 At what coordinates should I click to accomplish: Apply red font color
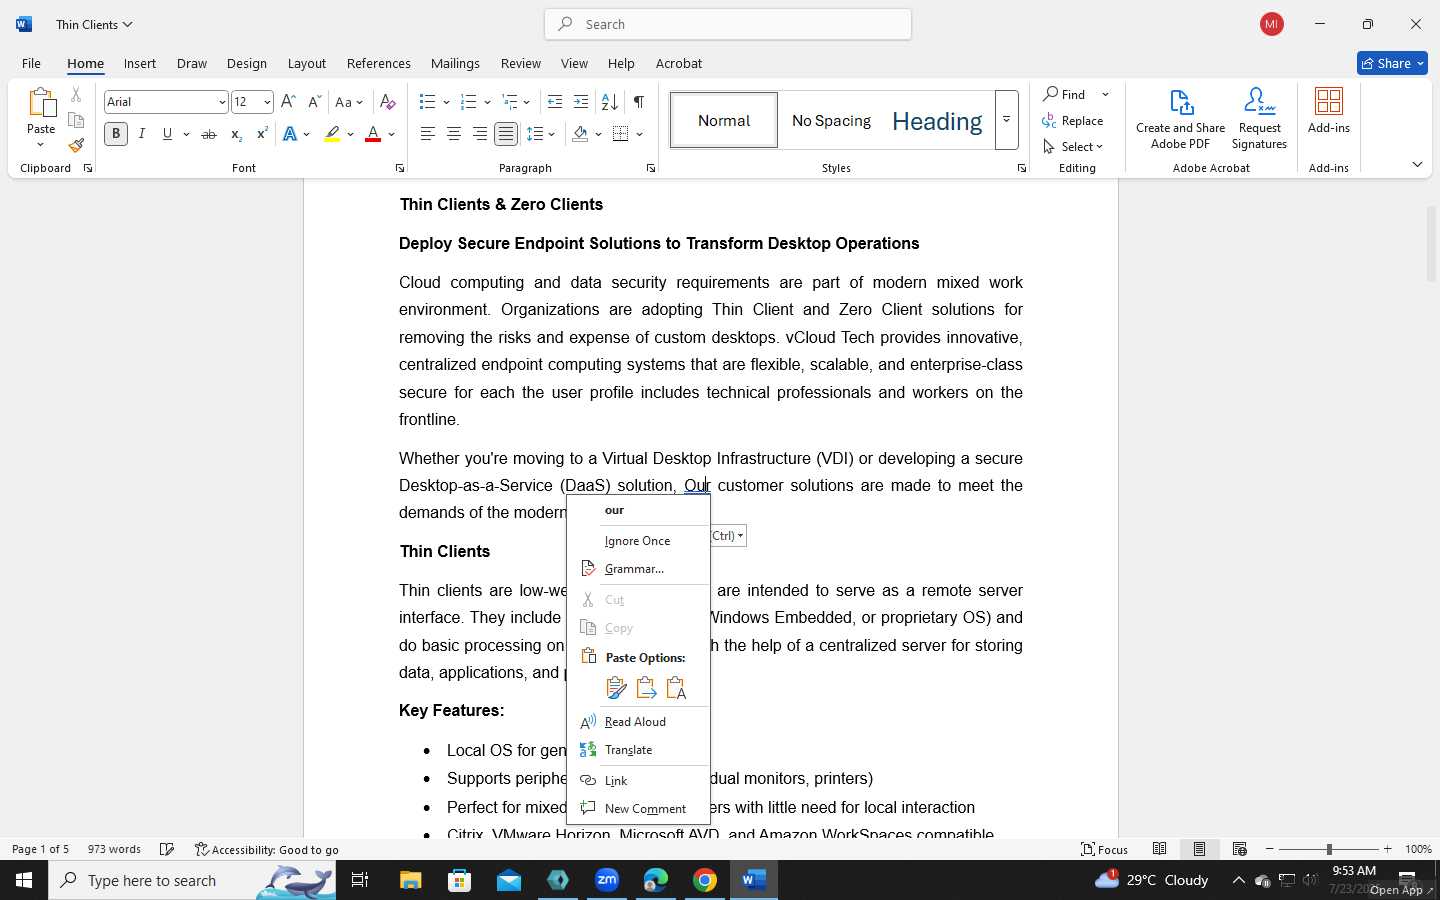click(x=373, y=134)
